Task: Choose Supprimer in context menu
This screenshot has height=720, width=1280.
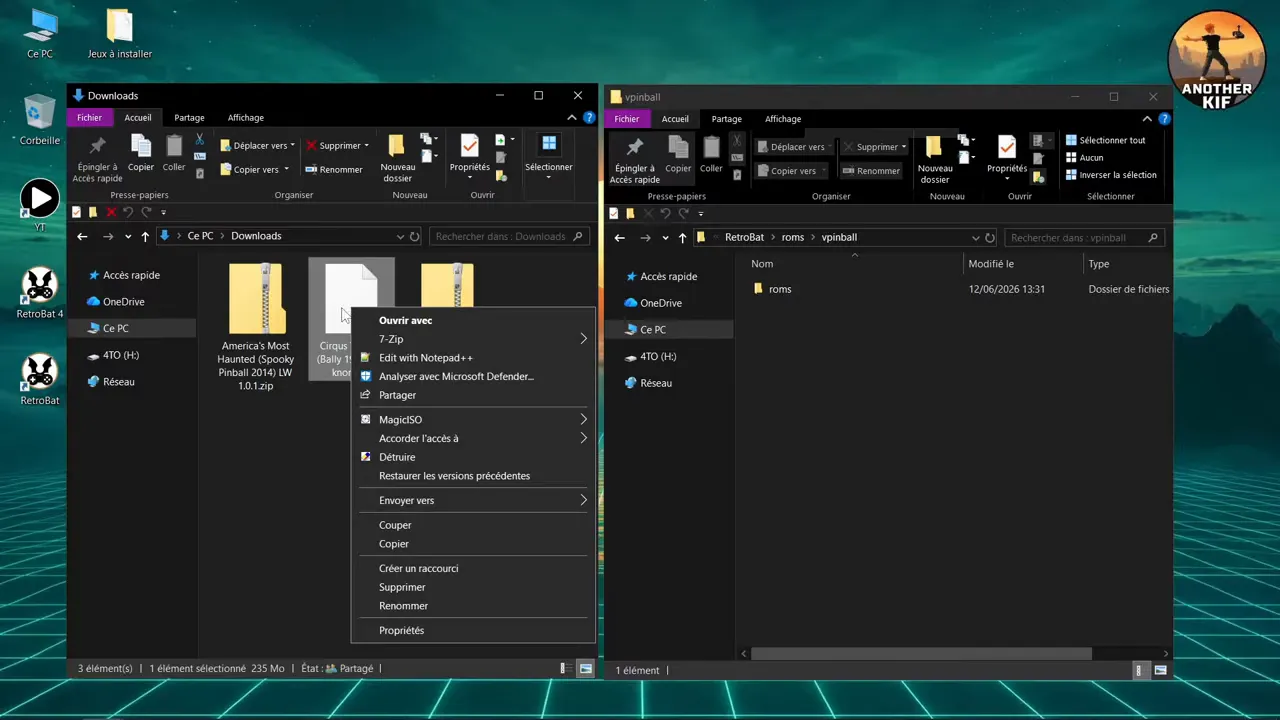Action: 473,587
